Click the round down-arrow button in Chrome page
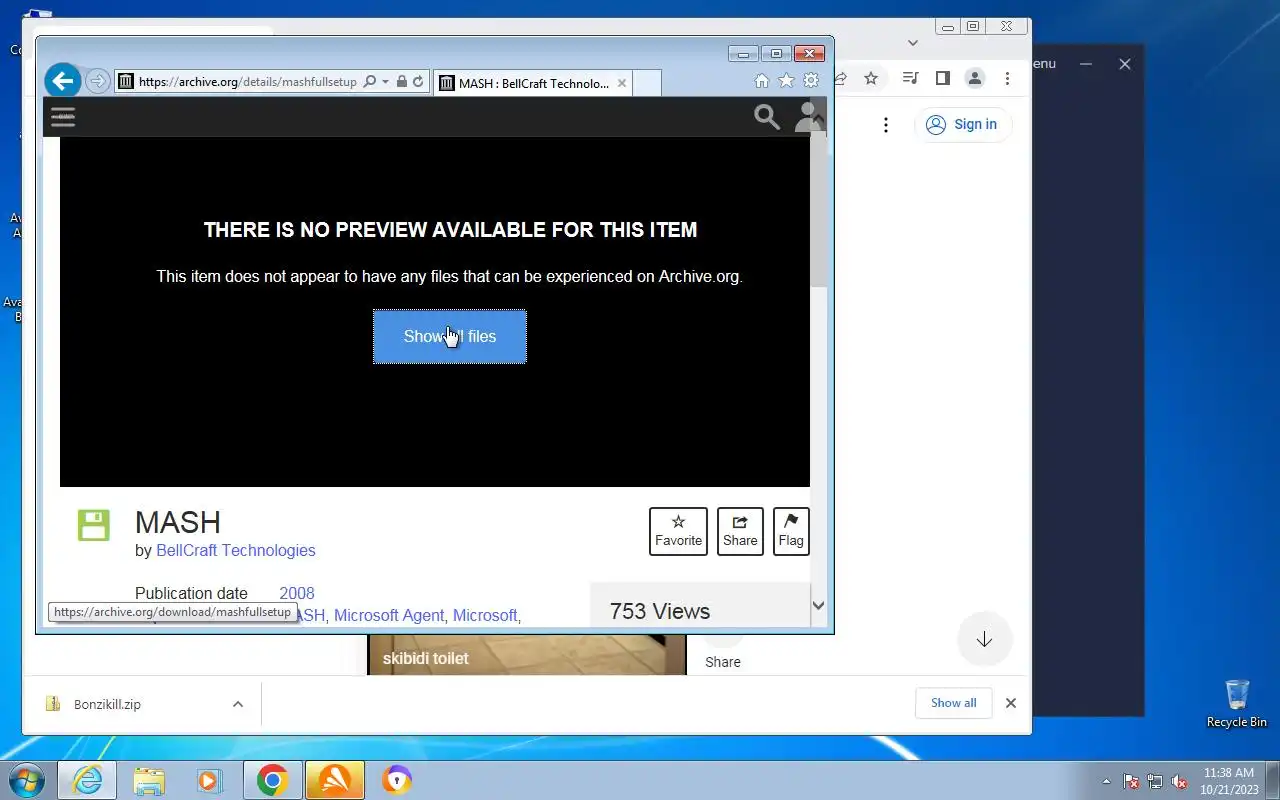Viewport: 1280px width, 800px height. pos(984,639)
